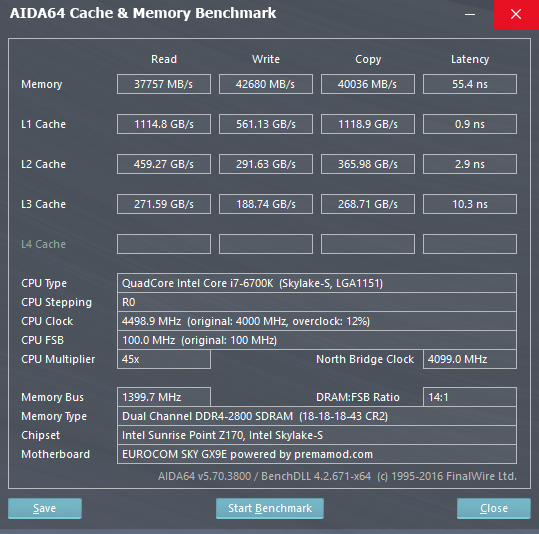Click the L2 Cache Write value
This screenshot has width=539, height=534.
pos(266,164)
